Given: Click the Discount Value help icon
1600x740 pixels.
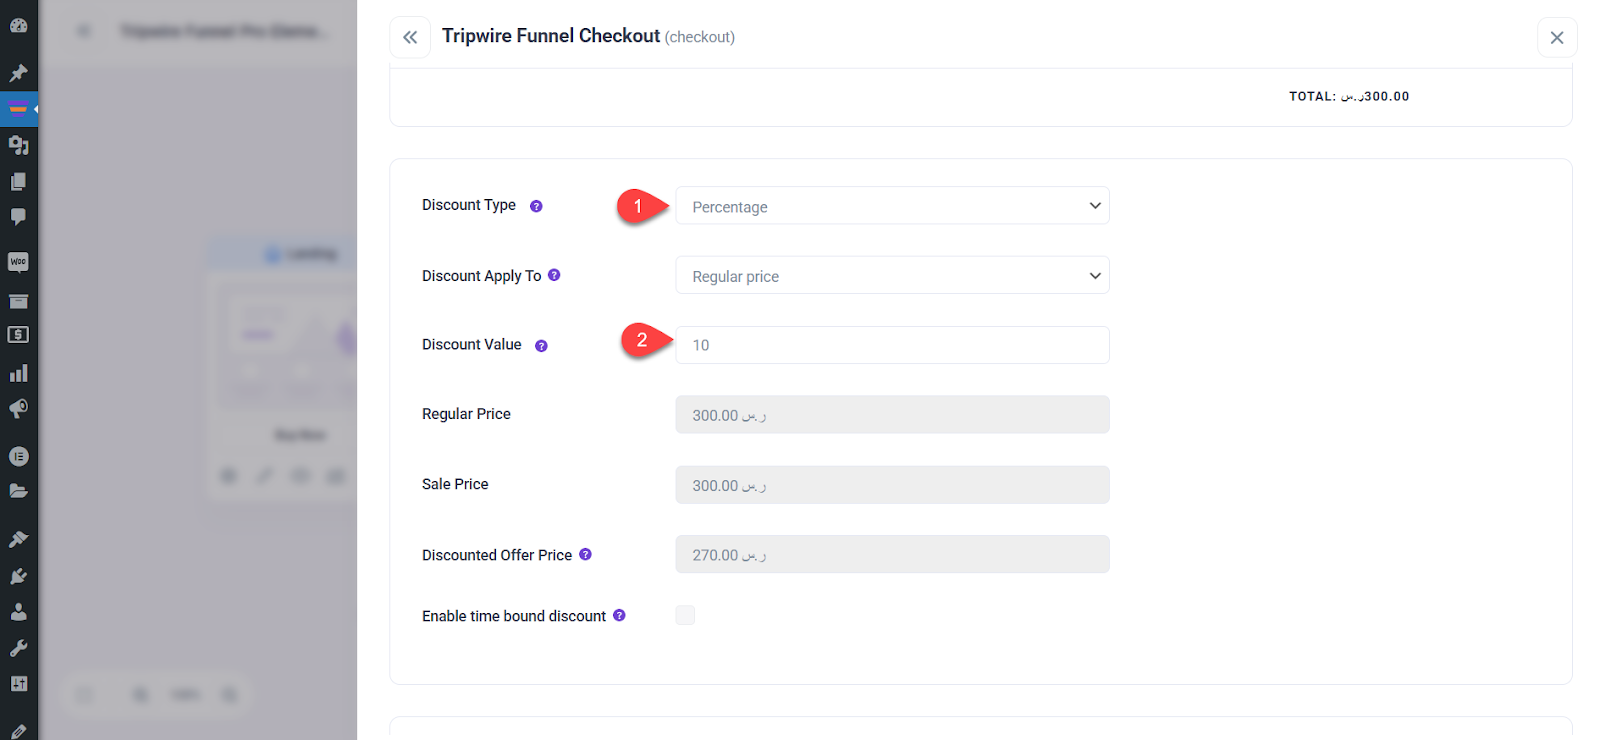Looking at the screenshot, I should tap(541, 346).
